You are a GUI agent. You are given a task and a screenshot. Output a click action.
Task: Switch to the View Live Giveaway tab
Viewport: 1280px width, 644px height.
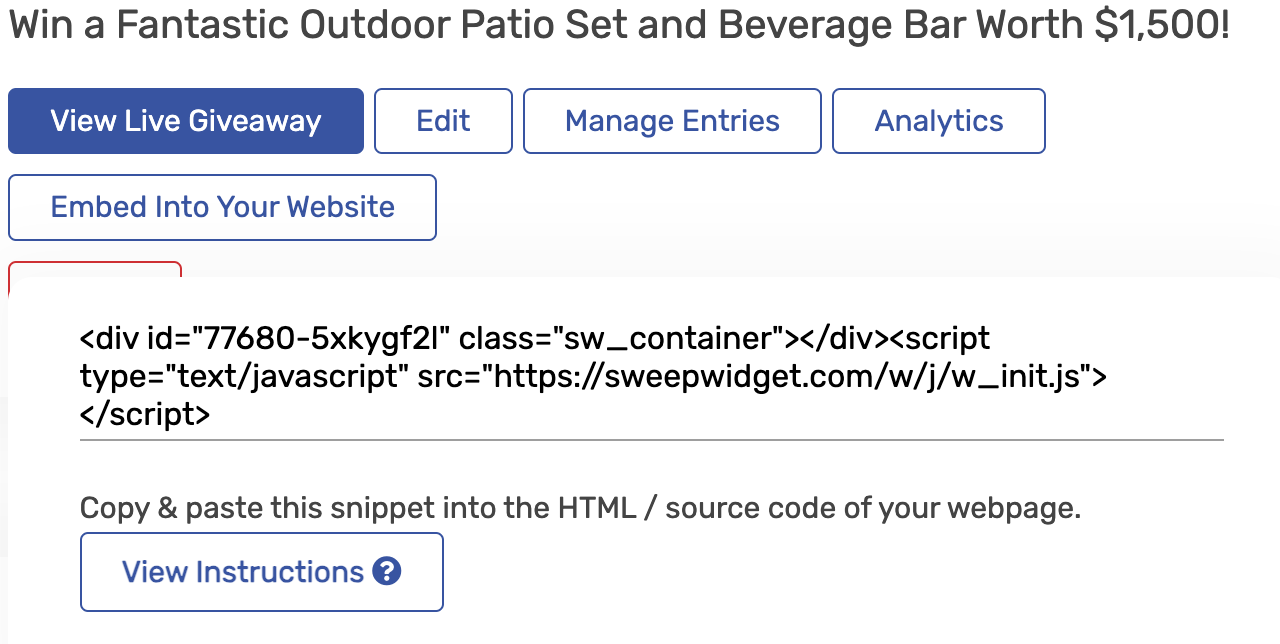(185, 120)
